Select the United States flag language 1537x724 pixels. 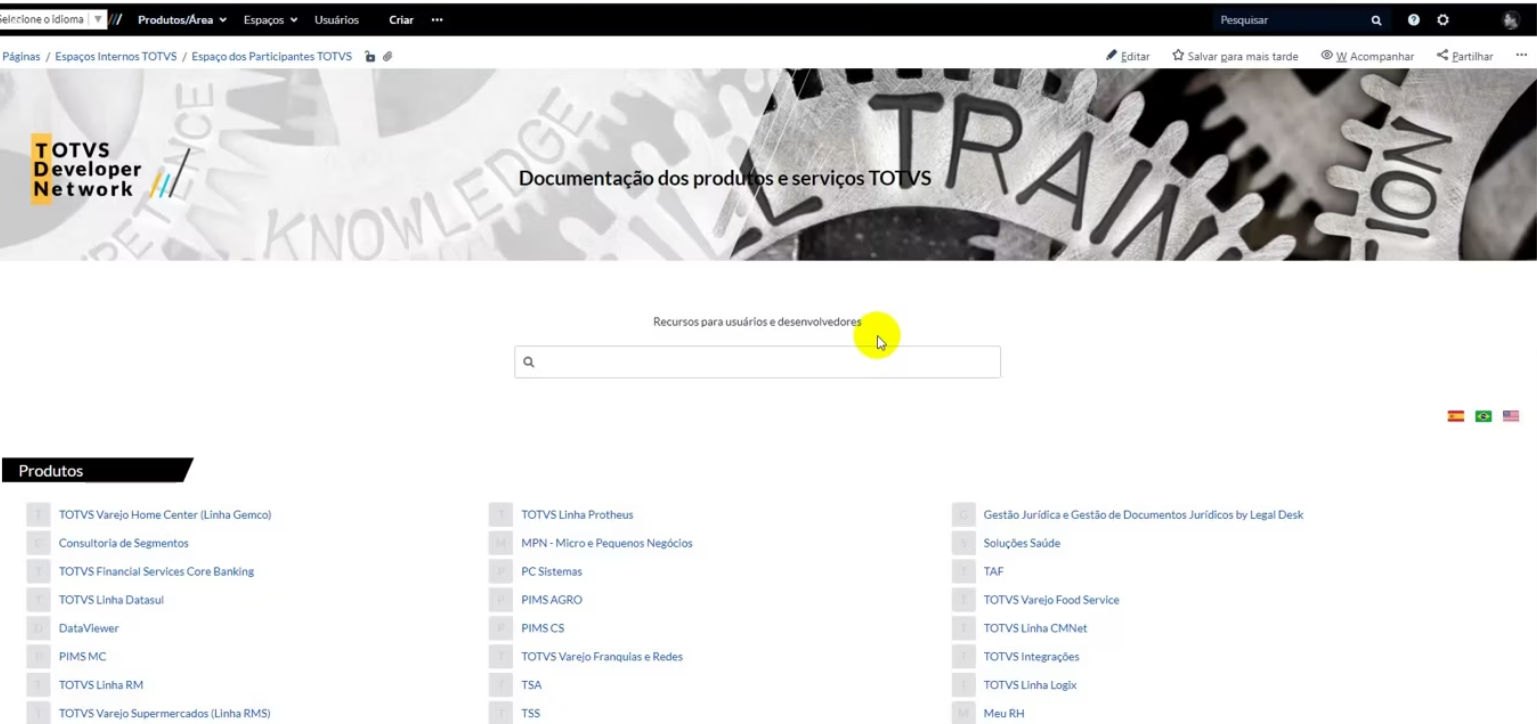tap(1511, 416)
